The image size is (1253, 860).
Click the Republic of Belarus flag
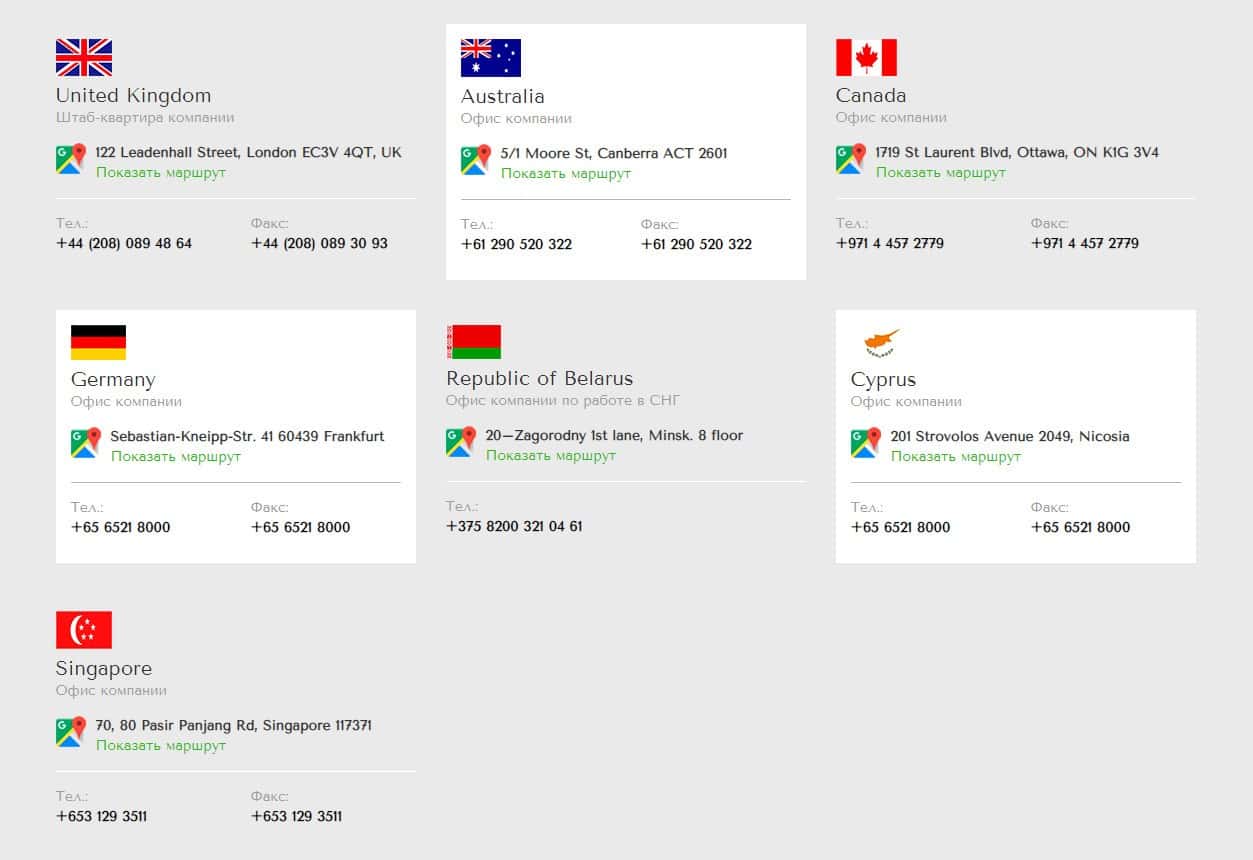(x=474, y=342)
